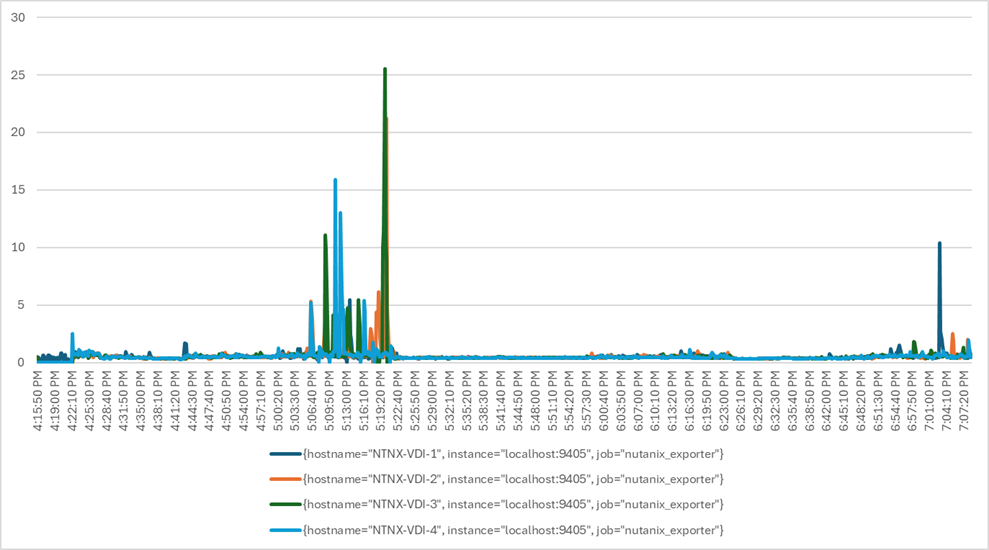Click the x-axis label 5:06:40 PM
This screenshot has width=989, height=550.
tap(312, 401)
